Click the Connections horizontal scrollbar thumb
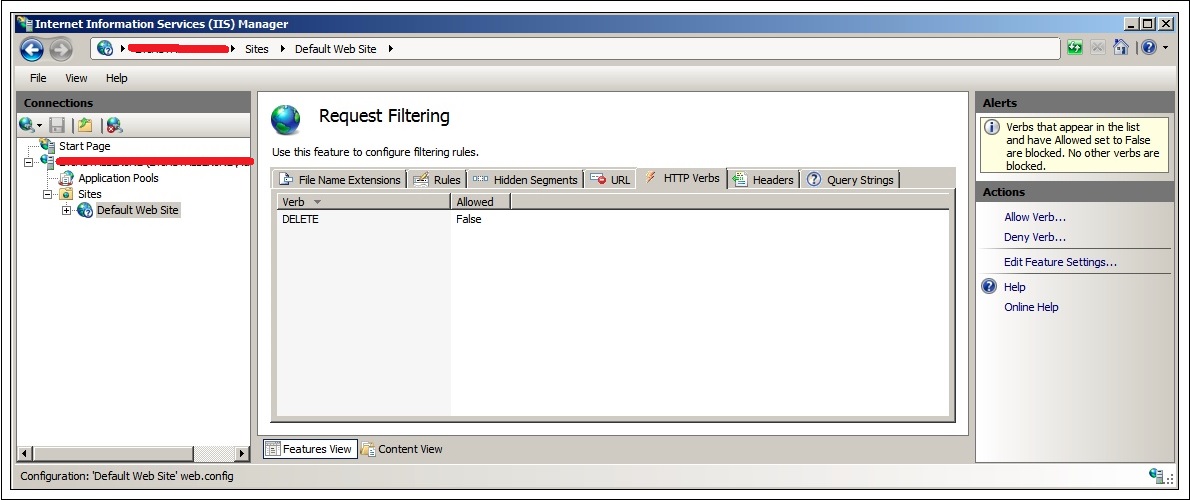The height and width of the screenshot is (500, 1190). (x=112, y=454)
